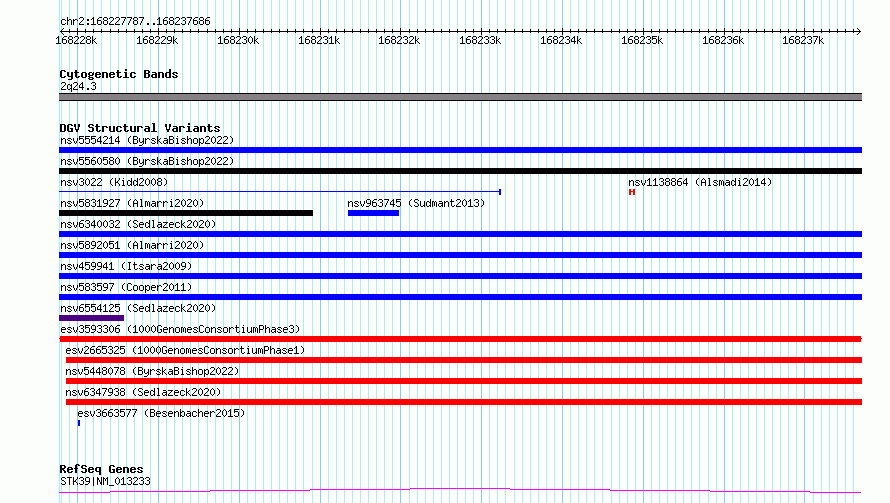The width and height of the screenshot is (890, 503).
Task: Click the nsv3022 (Kidd2008) label
Action: click(x=114, y=182)
